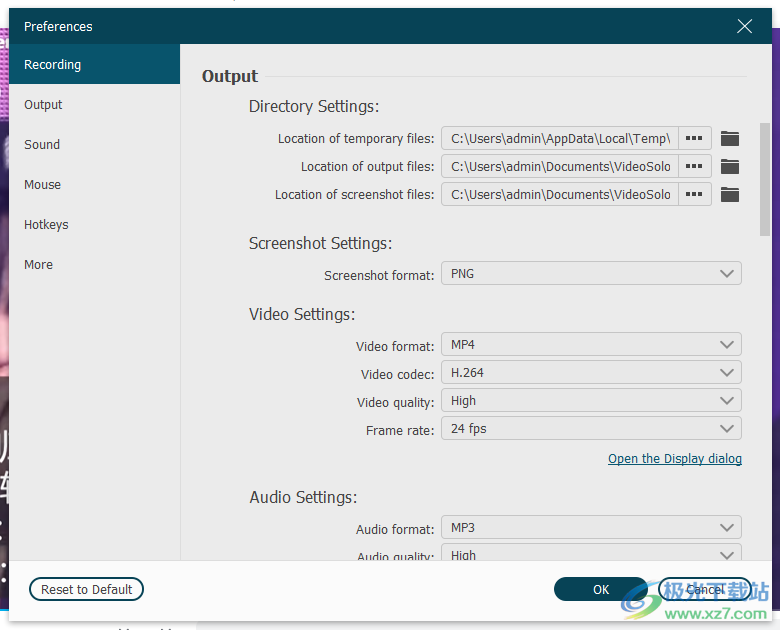
Task: Open the More preferences section
Action: click(x=95, y=264)
